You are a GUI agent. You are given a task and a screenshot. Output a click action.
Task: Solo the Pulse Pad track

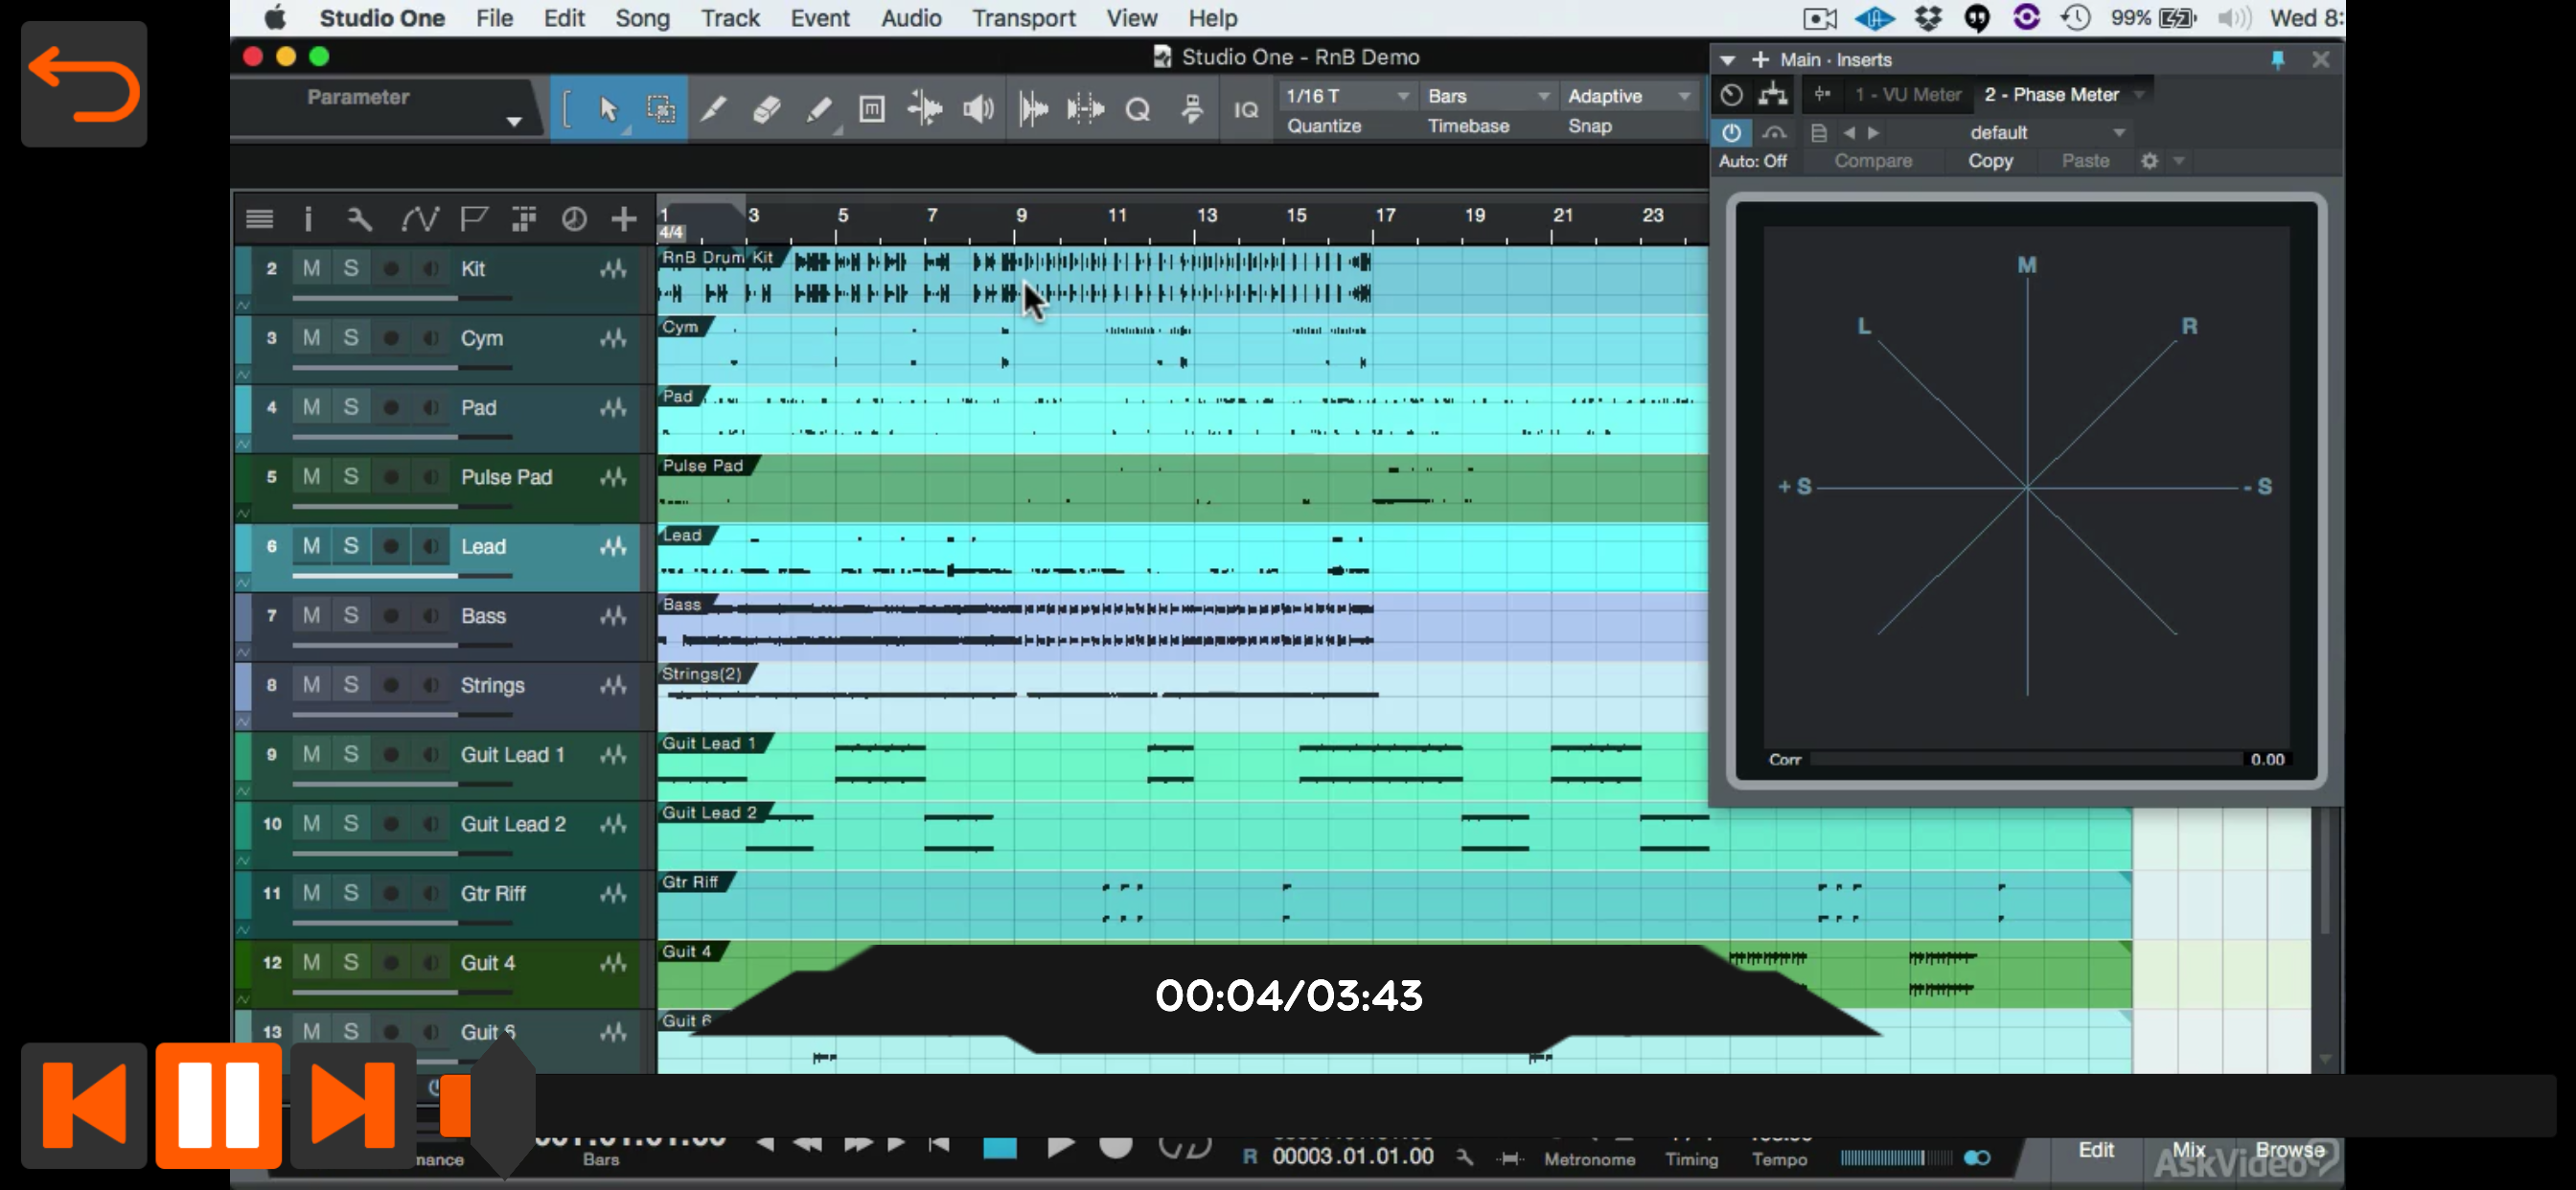[351, 476]
